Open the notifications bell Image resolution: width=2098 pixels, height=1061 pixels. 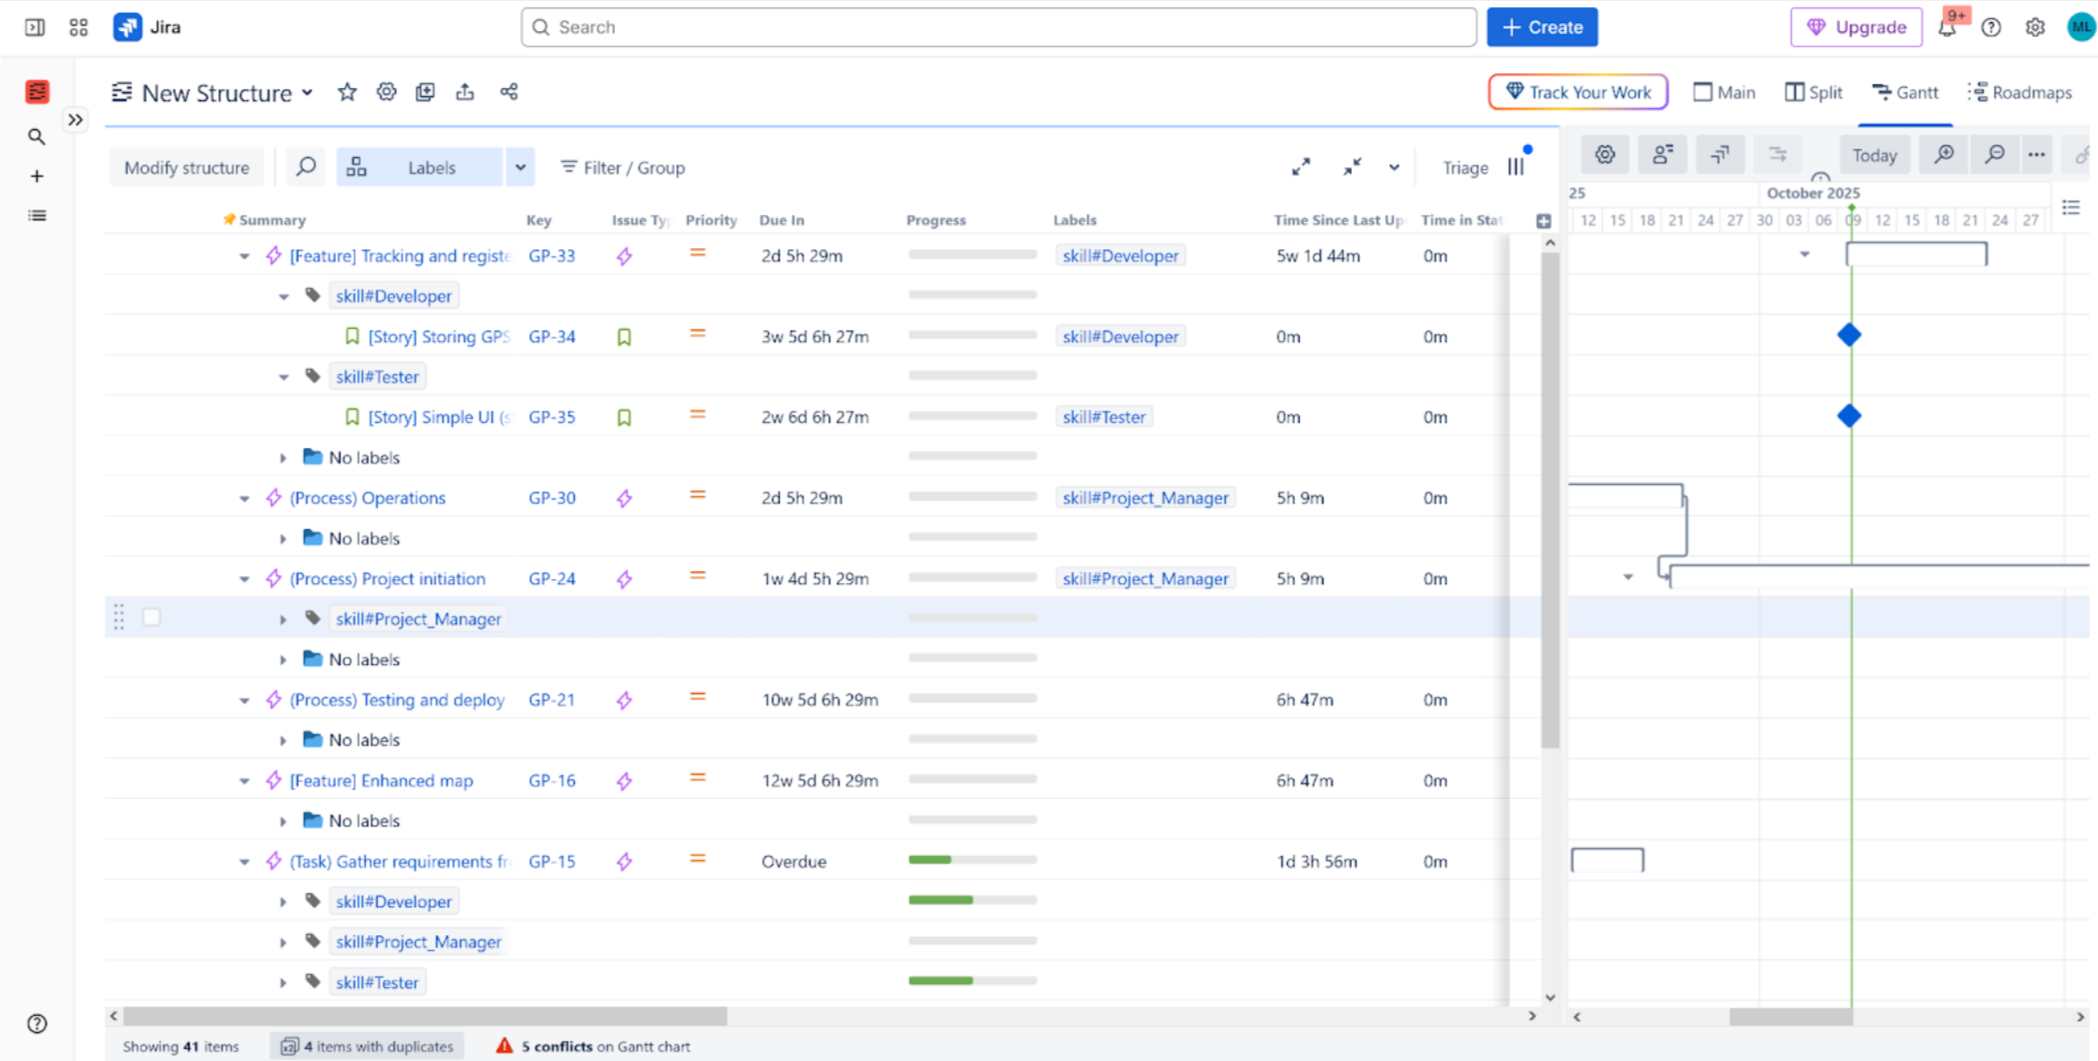[x=1946, y=27]
